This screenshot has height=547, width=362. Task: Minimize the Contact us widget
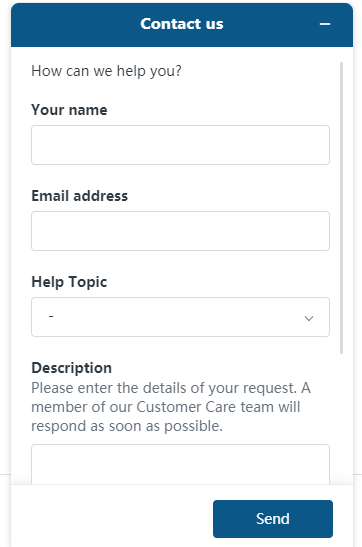tap(325, 24)
